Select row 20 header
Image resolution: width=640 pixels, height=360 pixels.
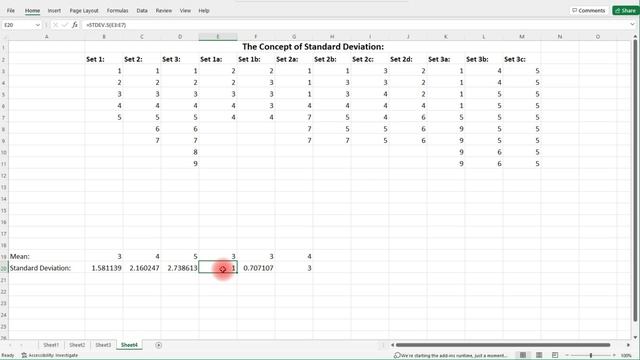[x=4, y=268]
